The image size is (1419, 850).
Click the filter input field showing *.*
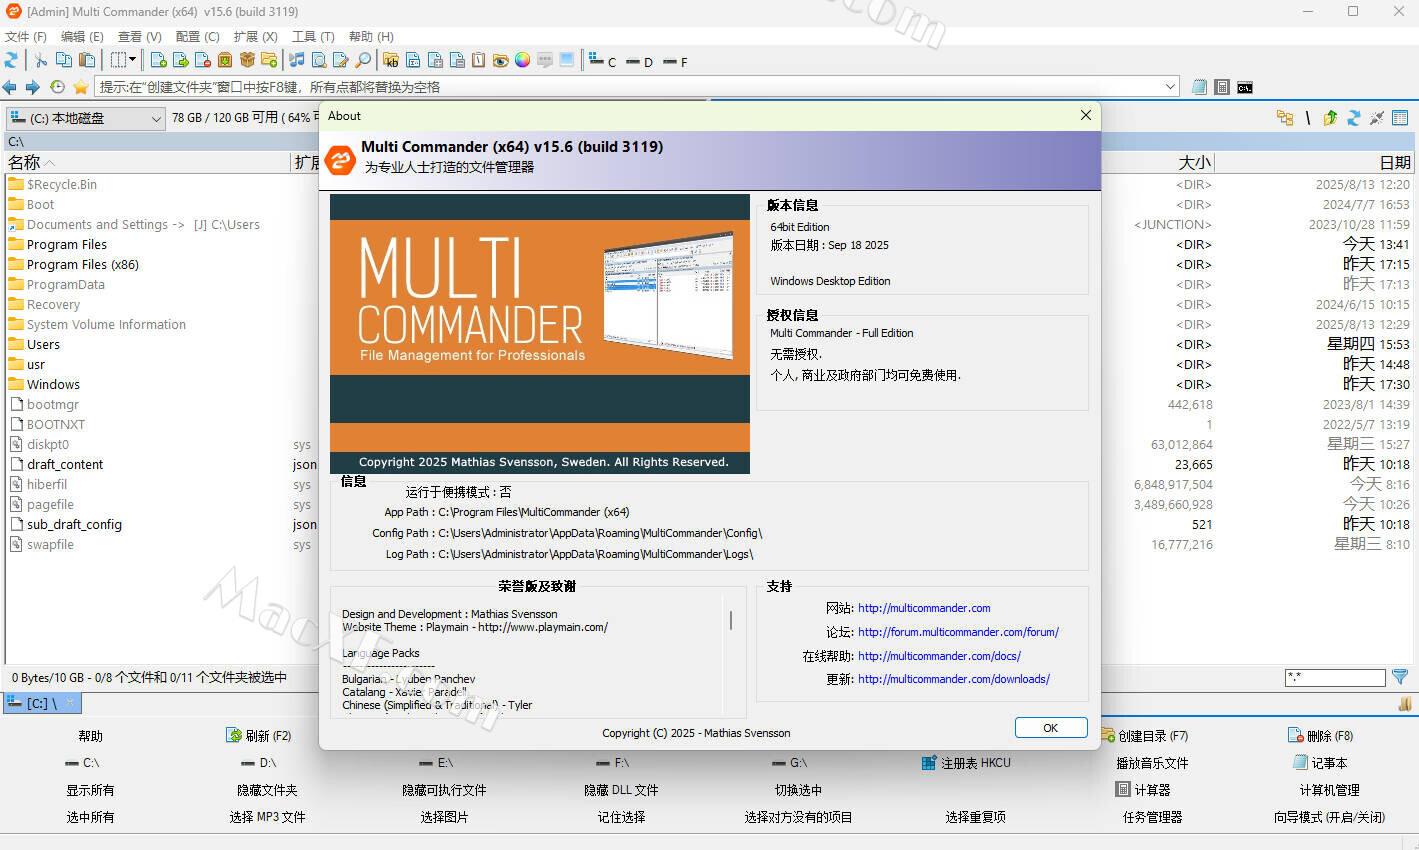coord(1335,678)
